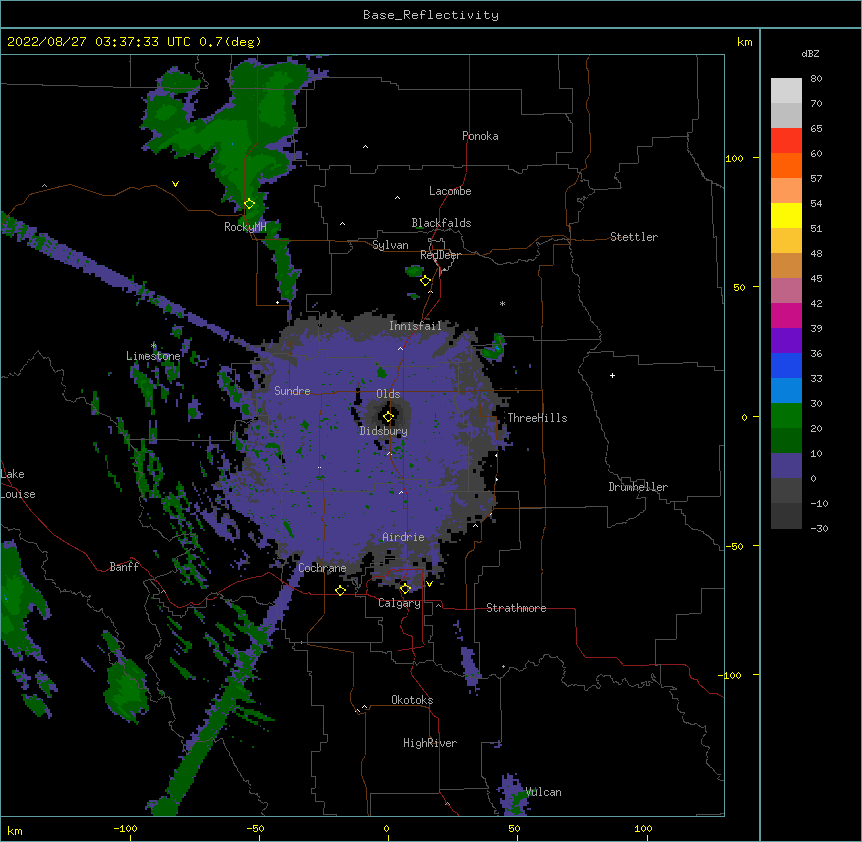Image resolution: width=862 pixels, height=842 pixels.
Task: Click the light gray swatch between 80 and 70
Action: pyautogui.click(x=786, y=90)
